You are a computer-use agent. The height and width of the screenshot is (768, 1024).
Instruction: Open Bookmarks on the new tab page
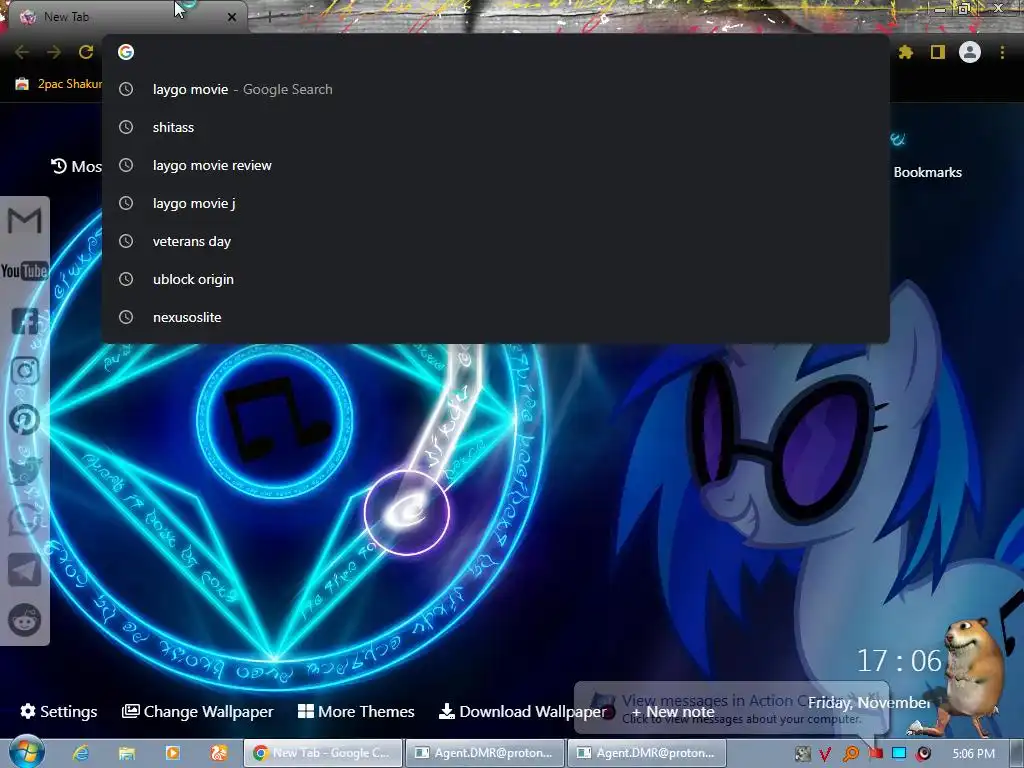point(927,172)
